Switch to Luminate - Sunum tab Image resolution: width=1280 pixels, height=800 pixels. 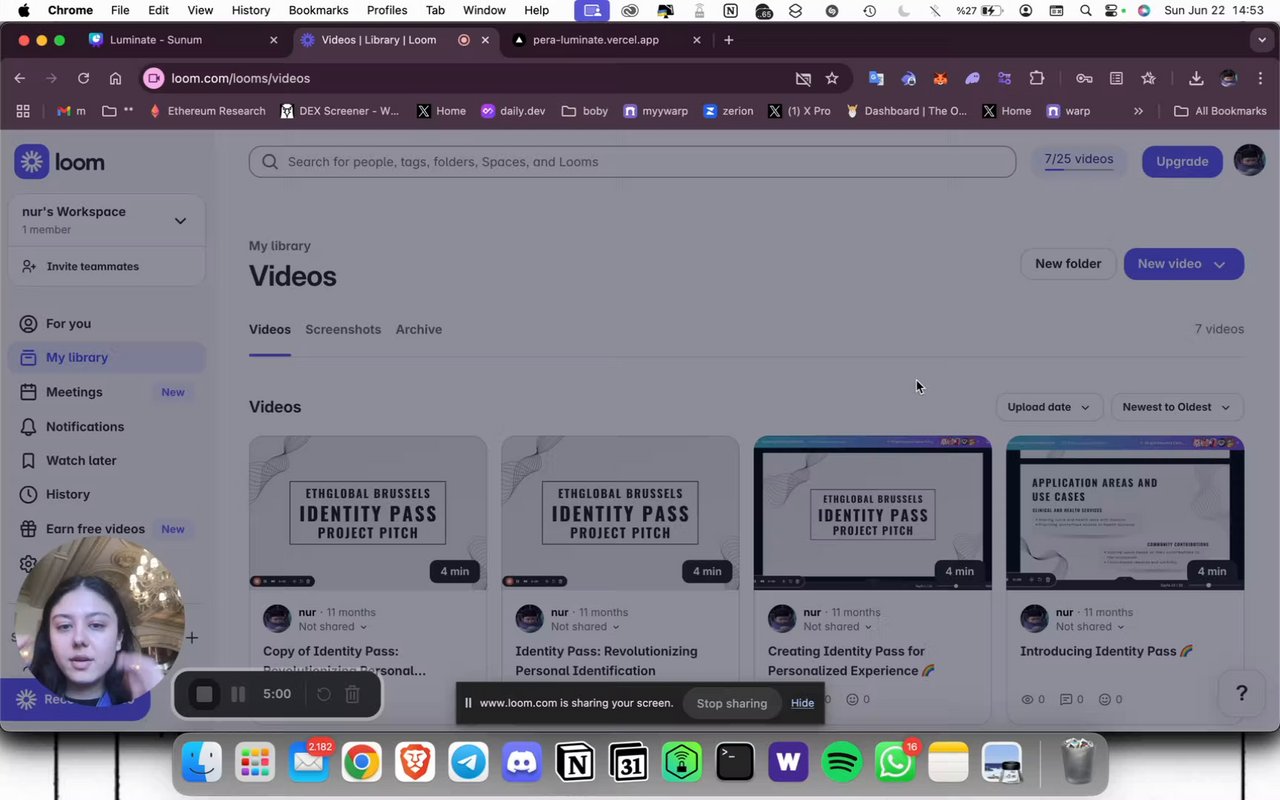[x=183, y=40]
